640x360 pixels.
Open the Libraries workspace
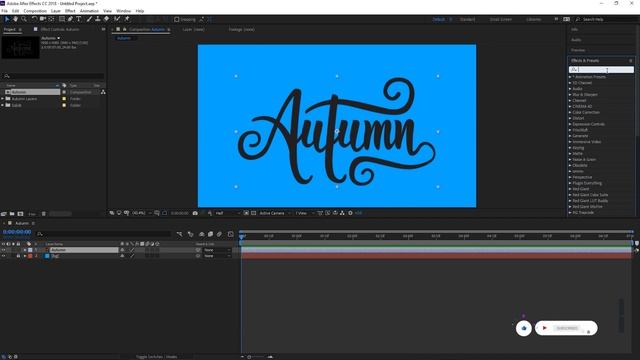coord(533,19)
